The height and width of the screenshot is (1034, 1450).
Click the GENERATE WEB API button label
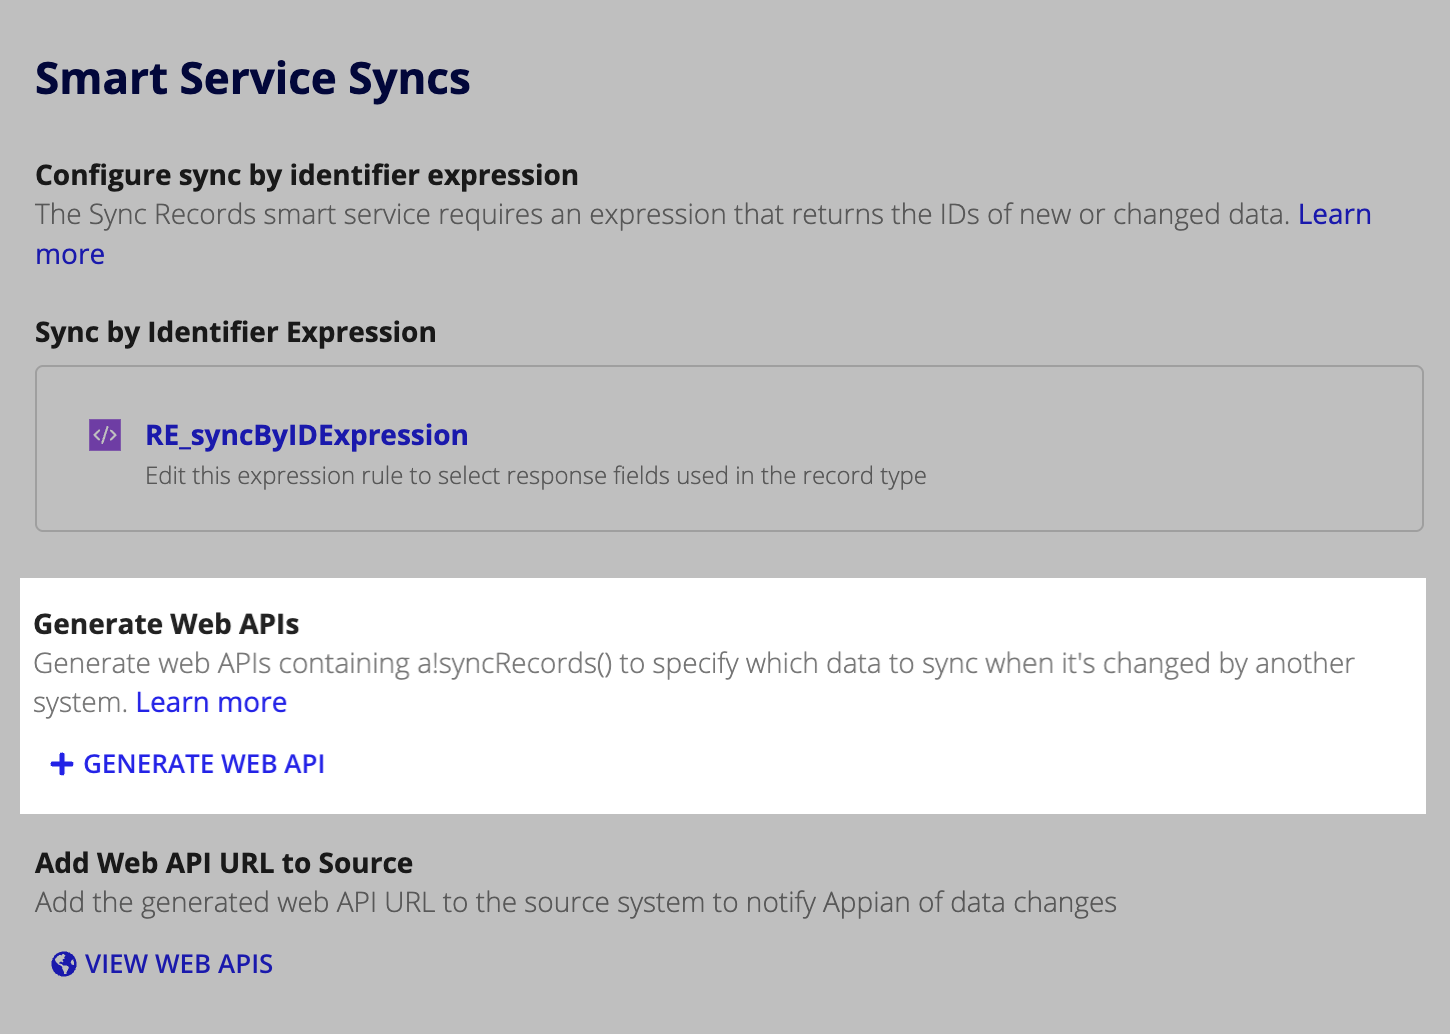[x=204, y=764]
